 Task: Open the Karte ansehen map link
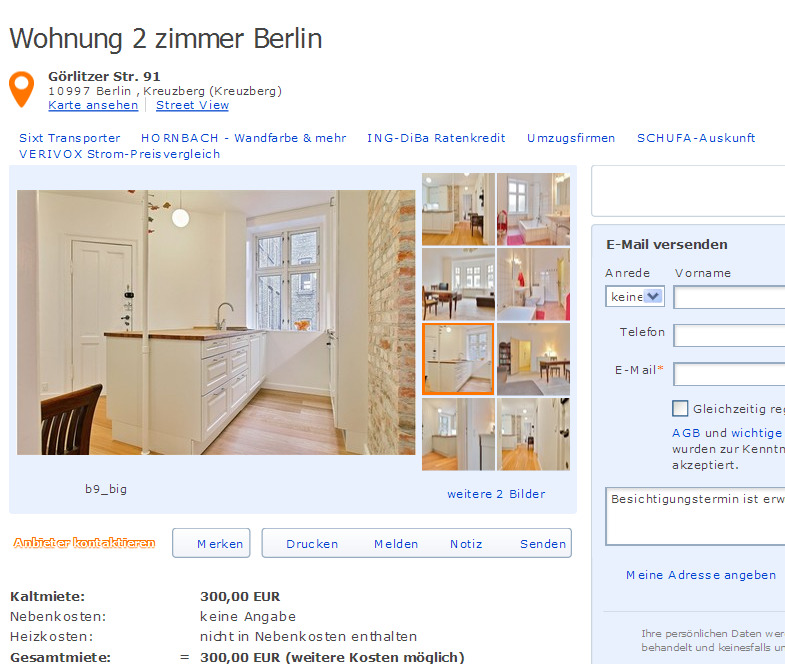point(93,105)
